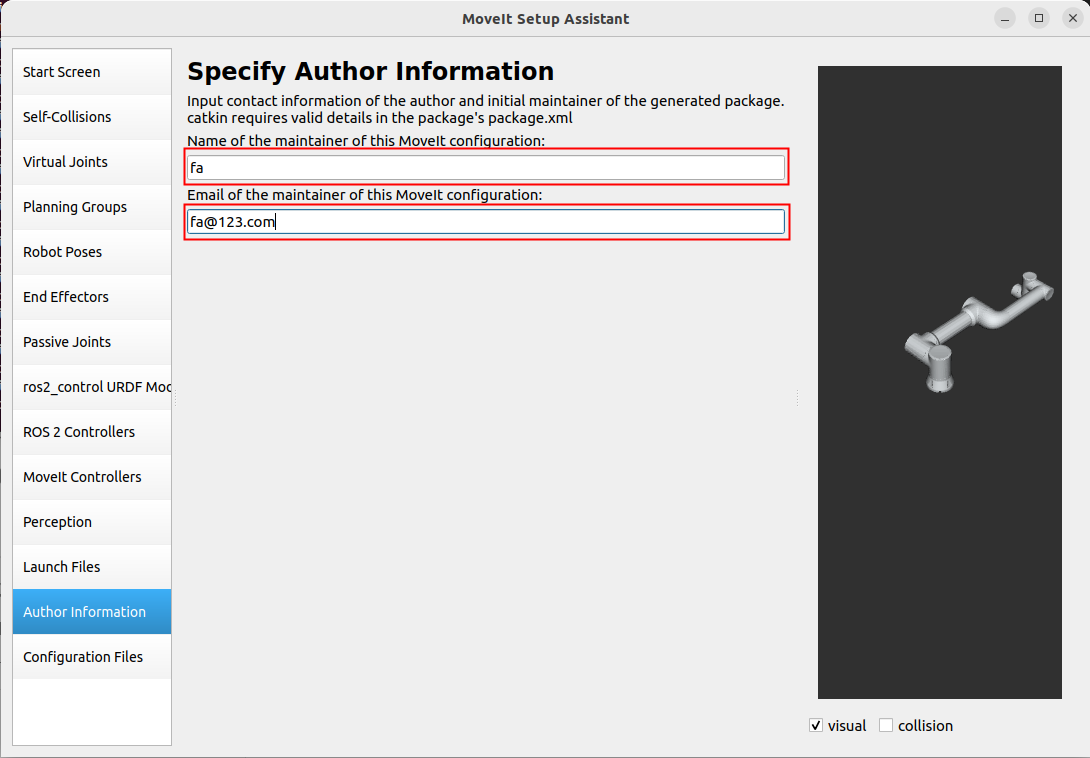Go to Self-Collisions step
The image size is (1090, 758).
pos(92,117)
